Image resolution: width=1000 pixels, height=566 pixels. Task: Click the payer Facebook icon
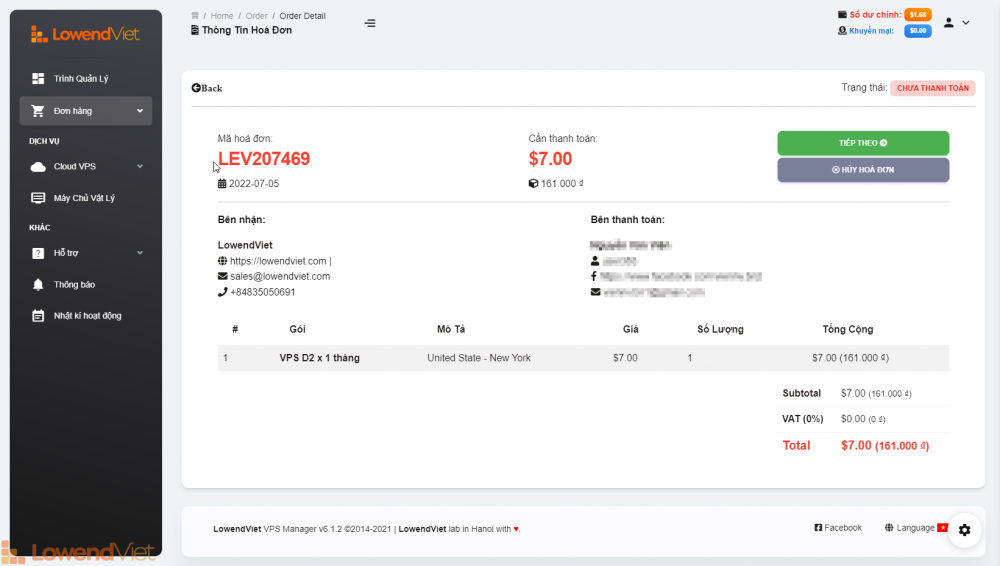coord(594,276)
